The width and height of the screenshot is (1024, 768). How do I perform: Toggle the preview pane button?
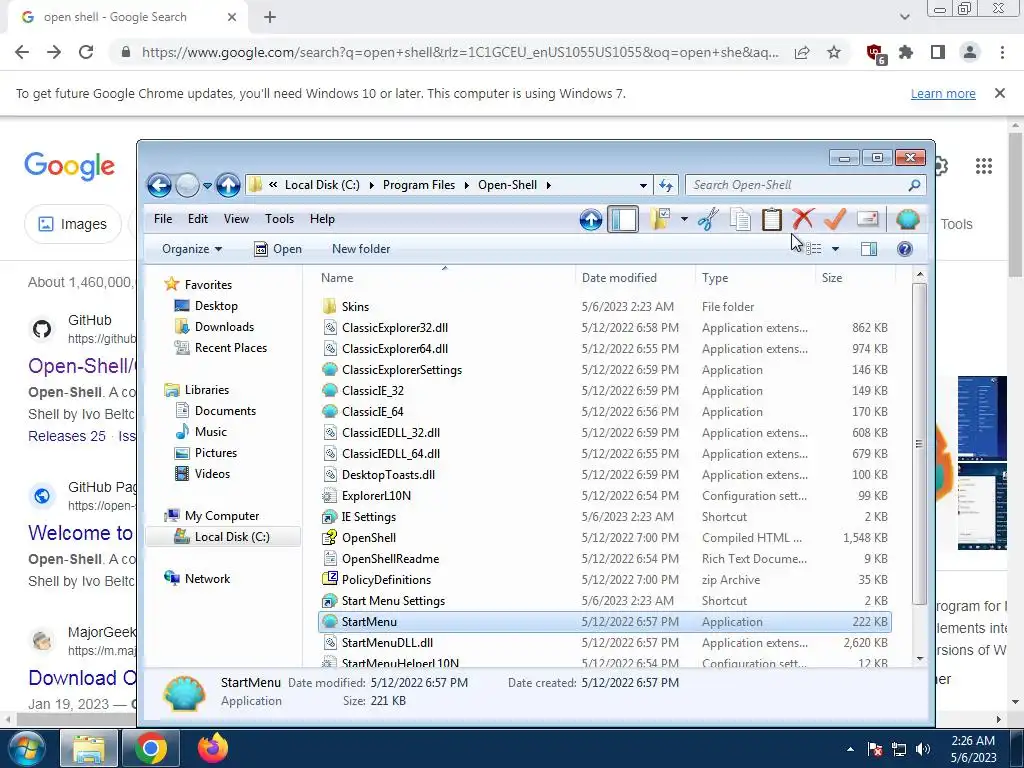(x=869, y=249)
